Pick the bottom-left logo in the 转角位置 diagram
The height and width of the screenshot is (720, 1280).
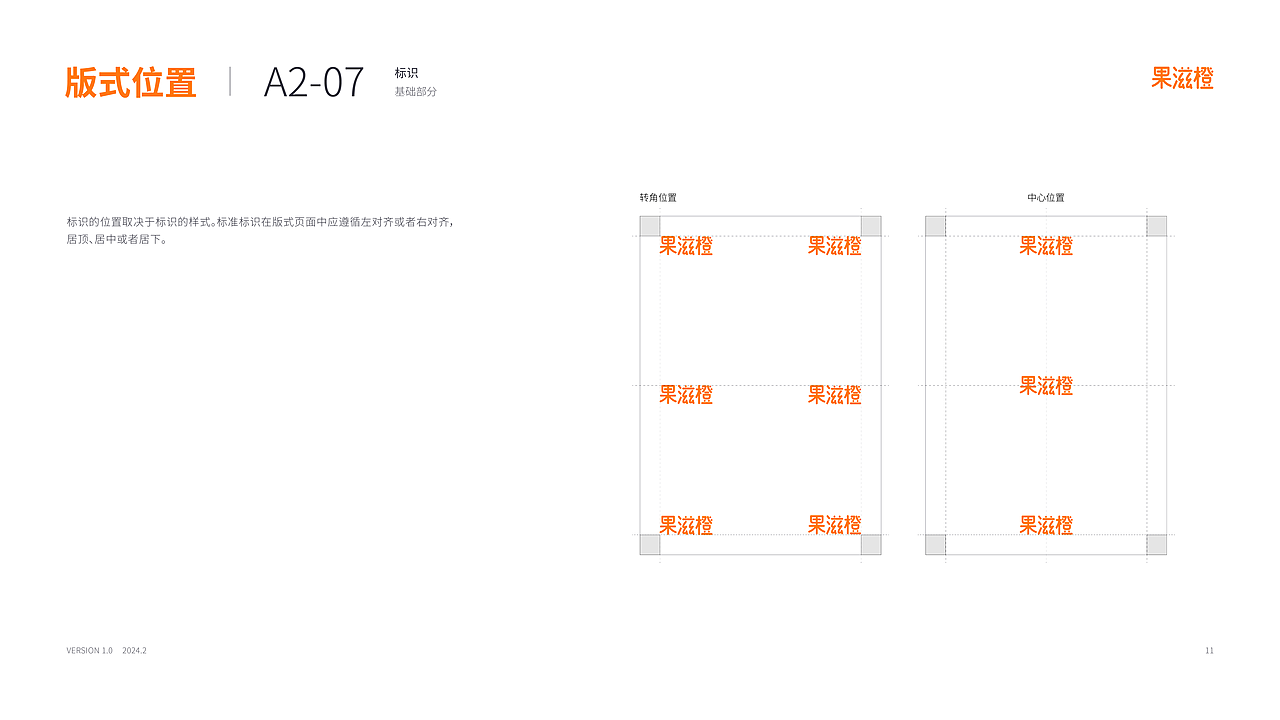pos(686,525)
